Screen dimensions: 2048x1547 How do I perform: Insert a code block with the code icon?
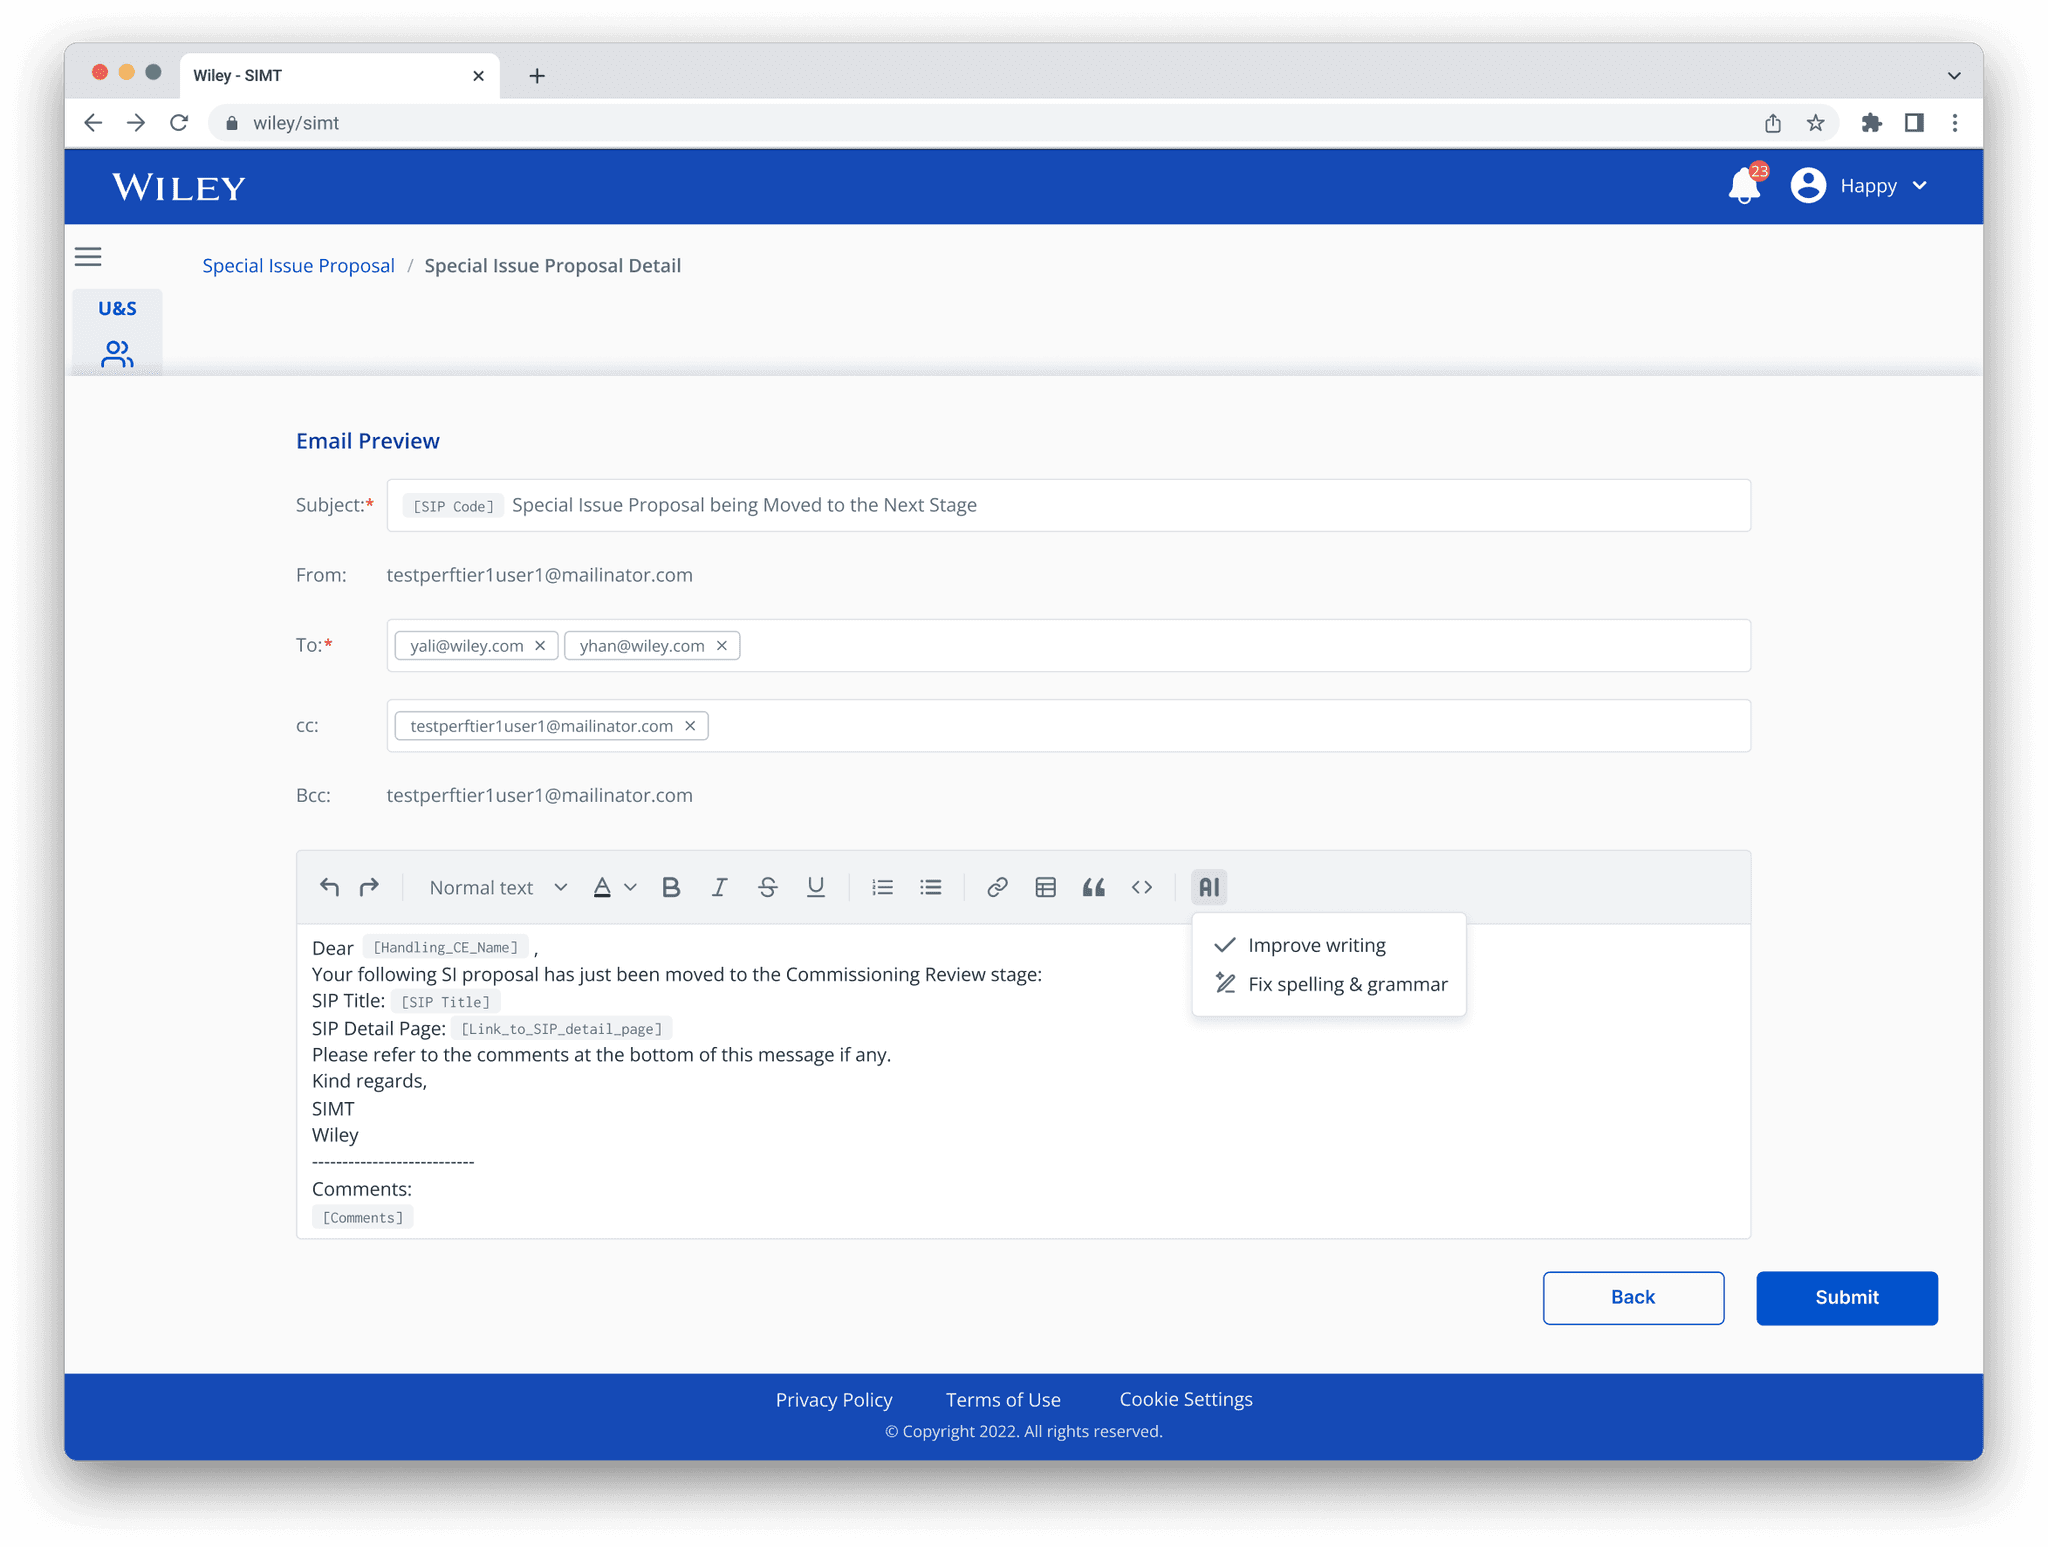coord(1141,887)
